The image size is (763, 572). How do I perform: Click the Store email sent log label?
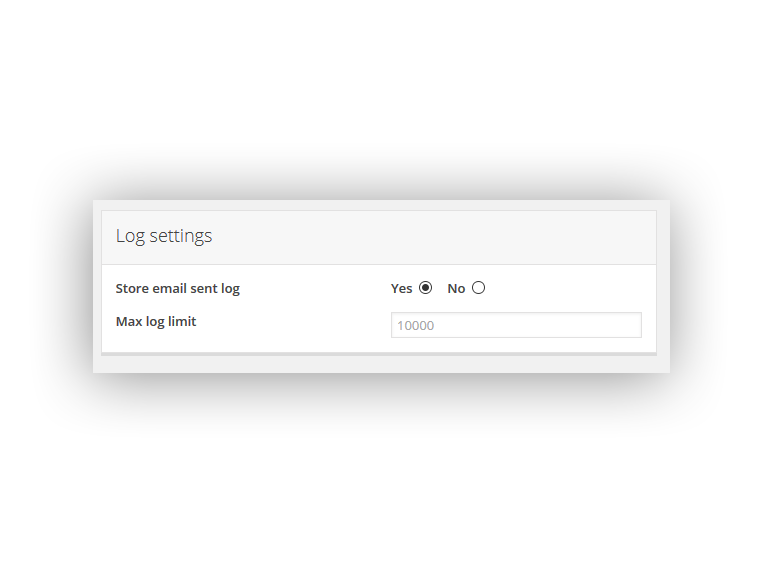(x=178, y=289)
